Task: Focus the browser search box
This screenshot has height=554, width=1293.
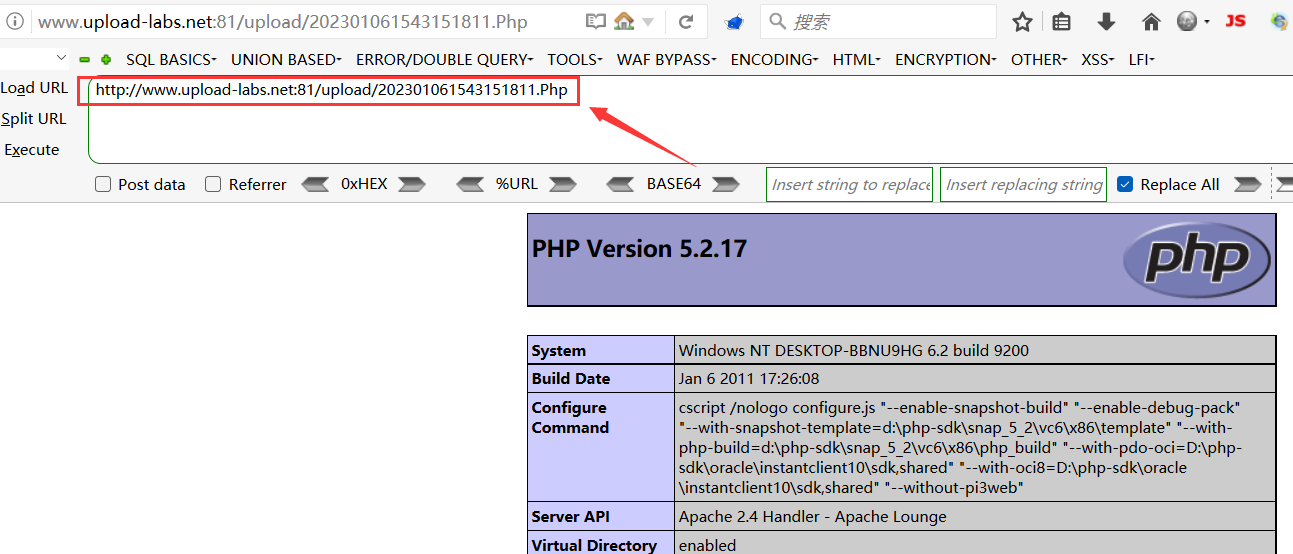Action: (x=878, y=21)
